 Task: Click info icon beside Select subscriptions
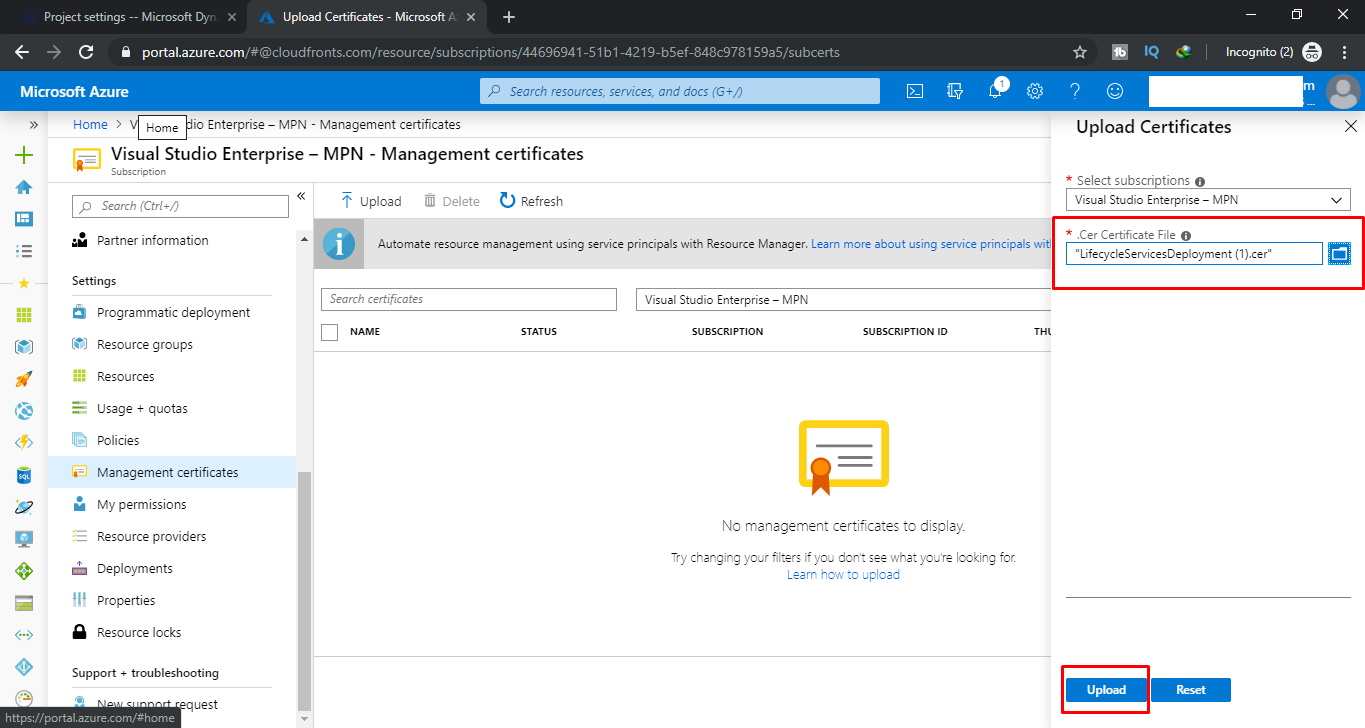coord(1200,182)
